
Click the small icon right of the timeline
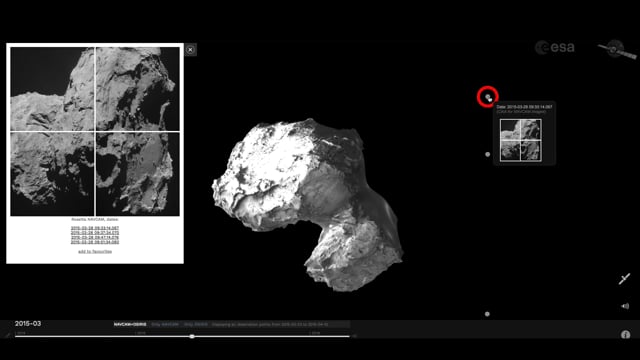click(355, 336)
